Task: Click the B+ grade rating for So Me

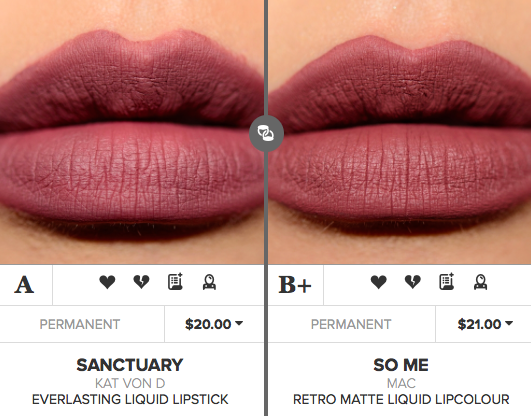Action: (295, 285)
